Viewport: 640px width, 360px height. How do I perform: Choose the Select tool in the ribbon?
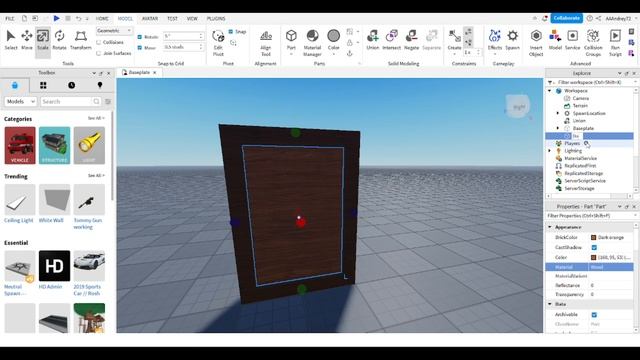11,40
